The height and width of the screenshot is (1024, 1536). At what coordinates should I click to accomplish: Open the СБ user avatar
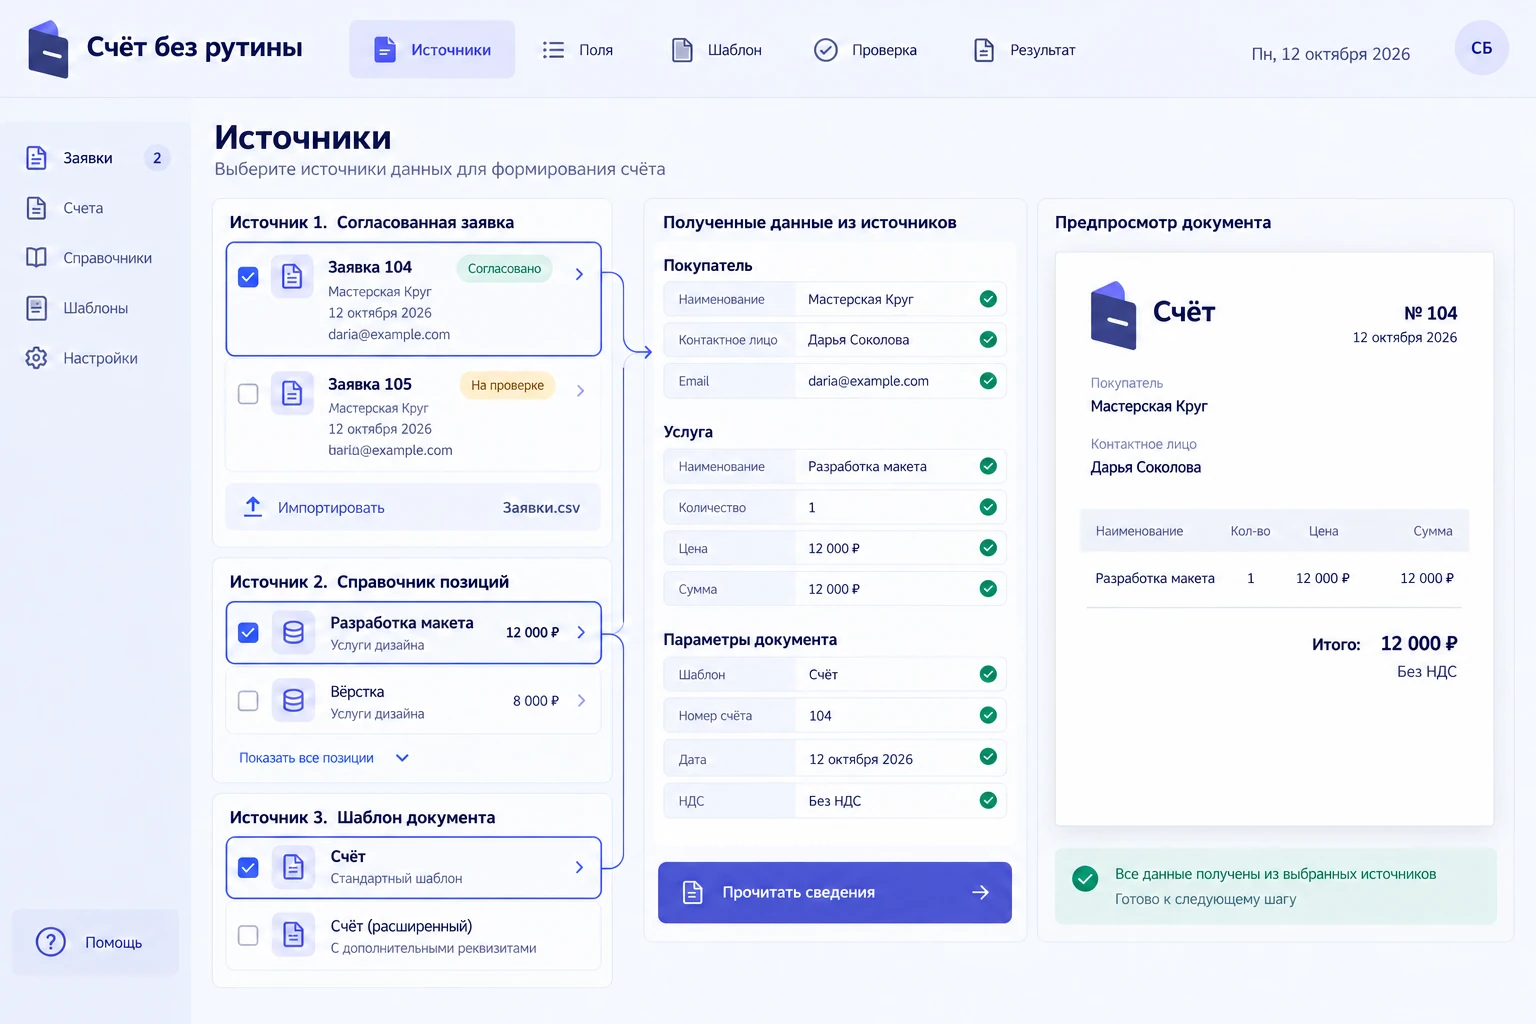(1481, 48)
